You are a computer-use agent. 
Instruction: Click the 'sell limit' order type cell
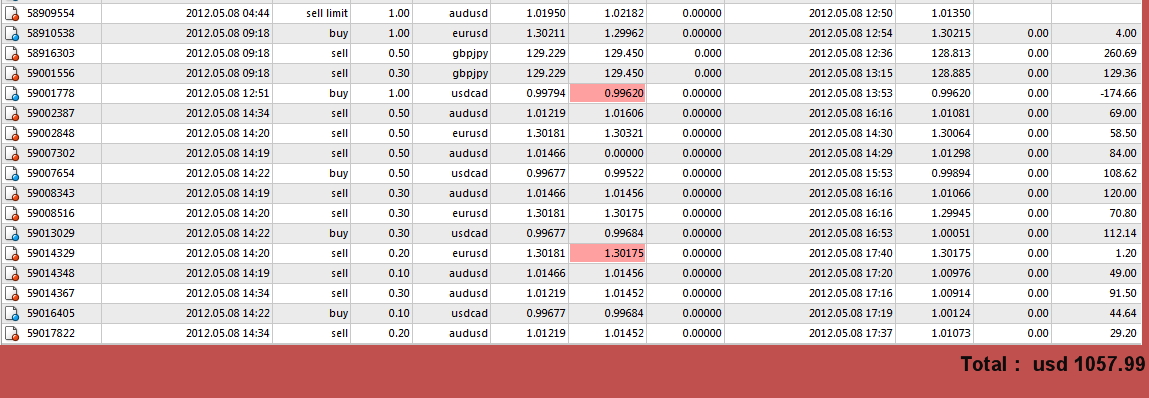point(327,13)
